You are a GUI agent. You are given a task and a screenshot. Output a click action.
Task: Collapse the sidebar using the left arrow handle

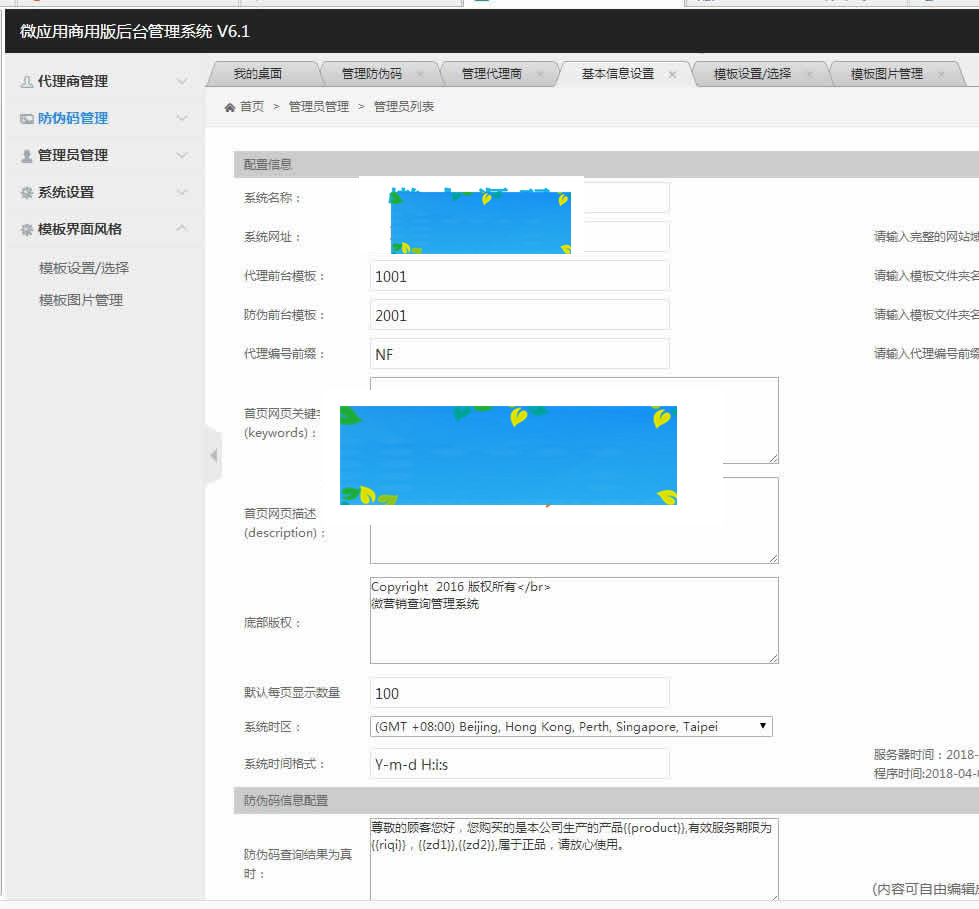point(212,453)
